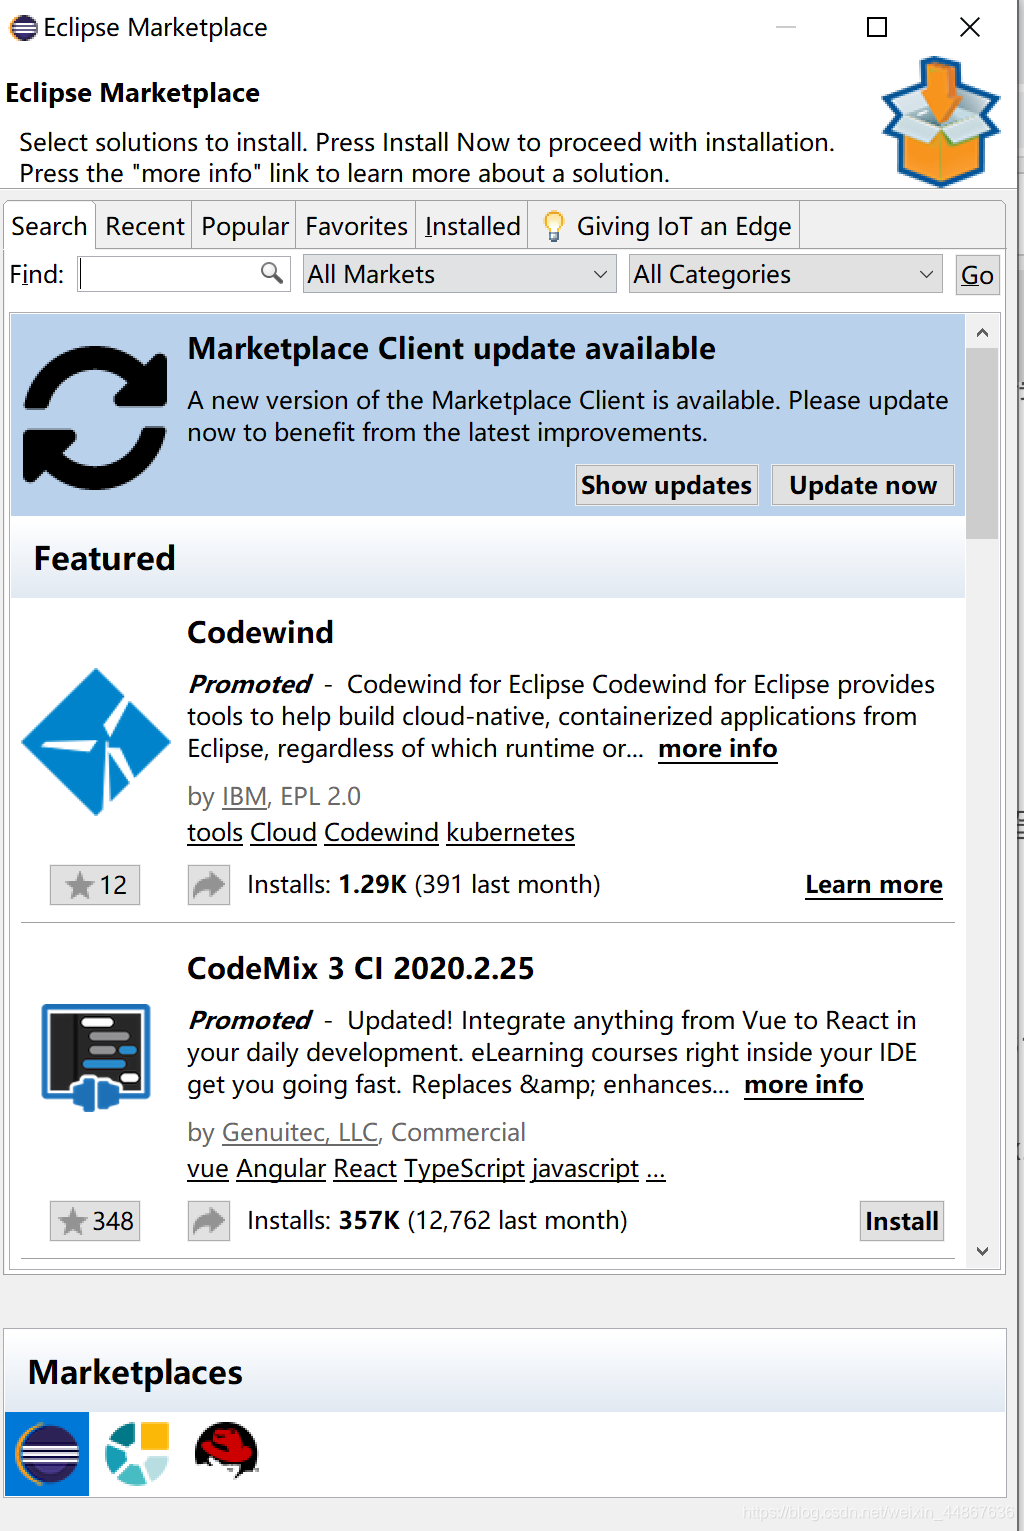Share Codewind using the arrow icon
The width and height of the screenshot is (1024, 1531).
tap(209, 885)
